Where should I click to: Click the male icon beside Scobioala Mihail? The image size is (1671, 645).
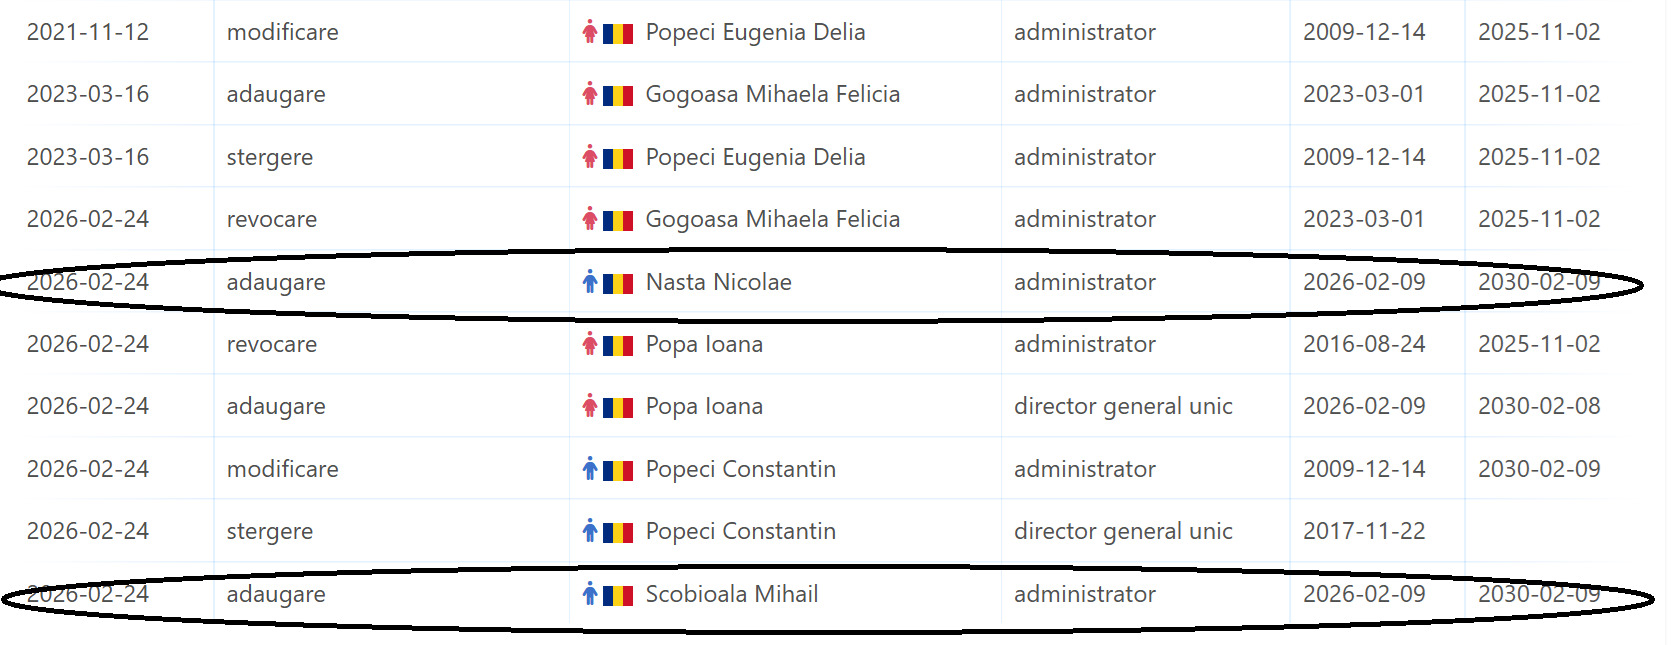tap(590, 594)
